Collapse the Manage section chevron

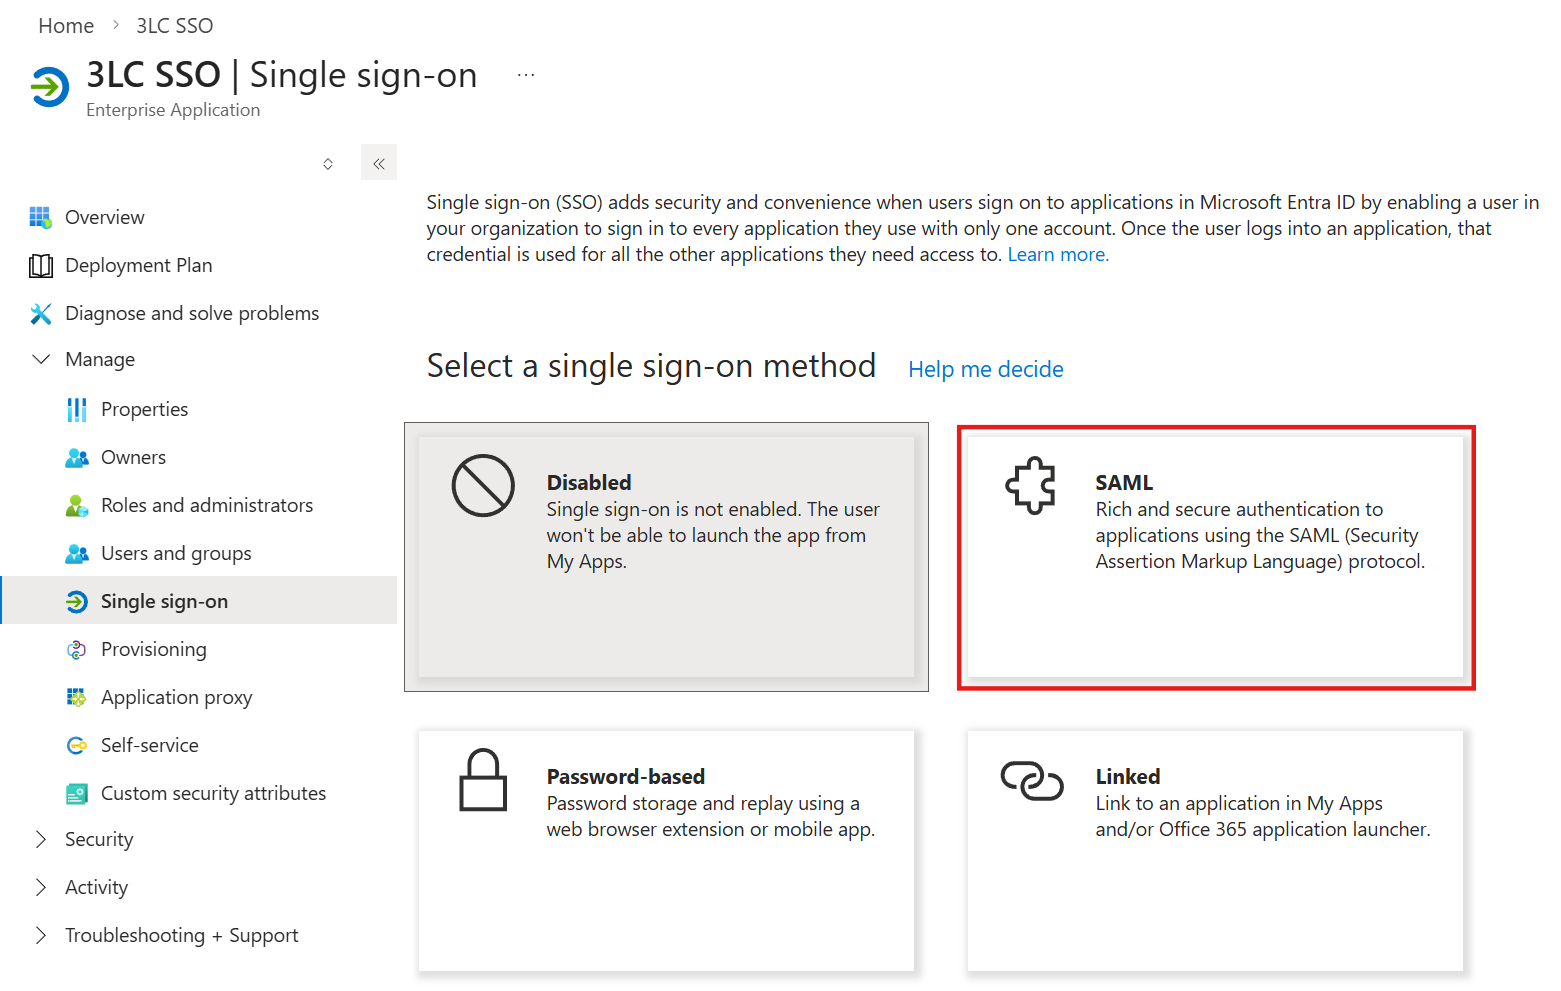tap(41, 359)
